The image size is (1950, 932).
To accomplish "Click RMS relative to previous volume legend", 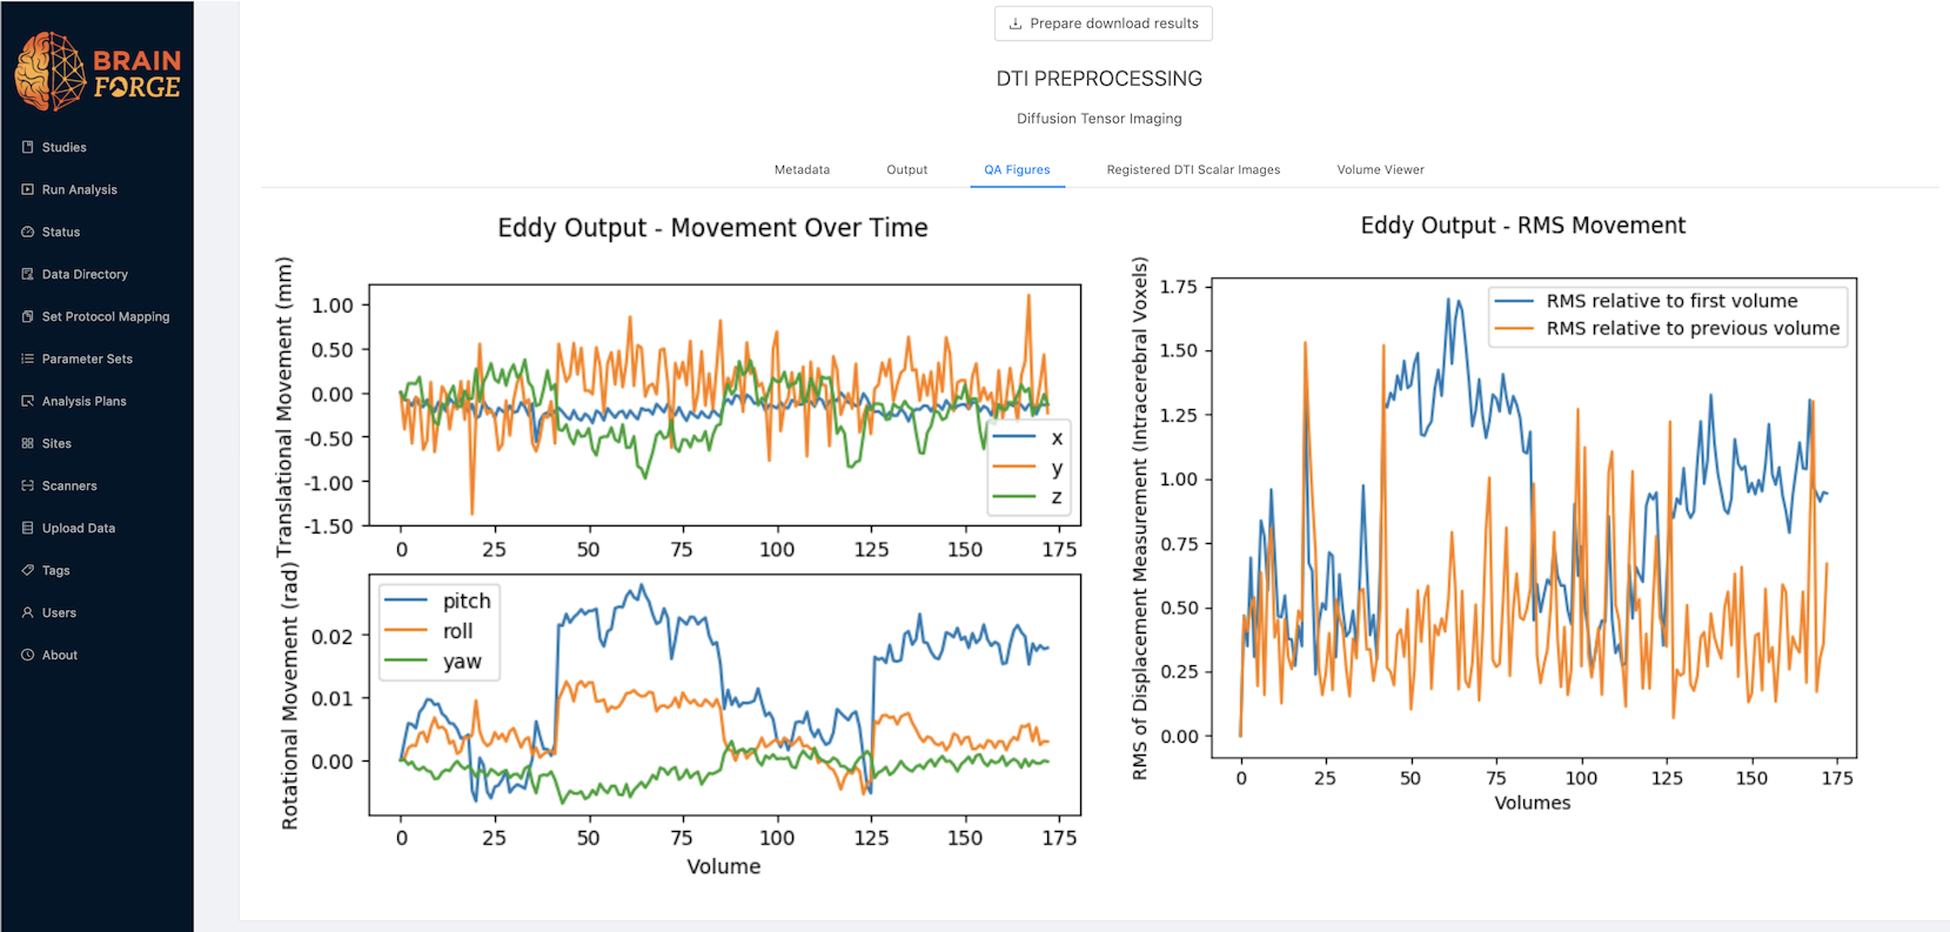I will [1667, 328].
